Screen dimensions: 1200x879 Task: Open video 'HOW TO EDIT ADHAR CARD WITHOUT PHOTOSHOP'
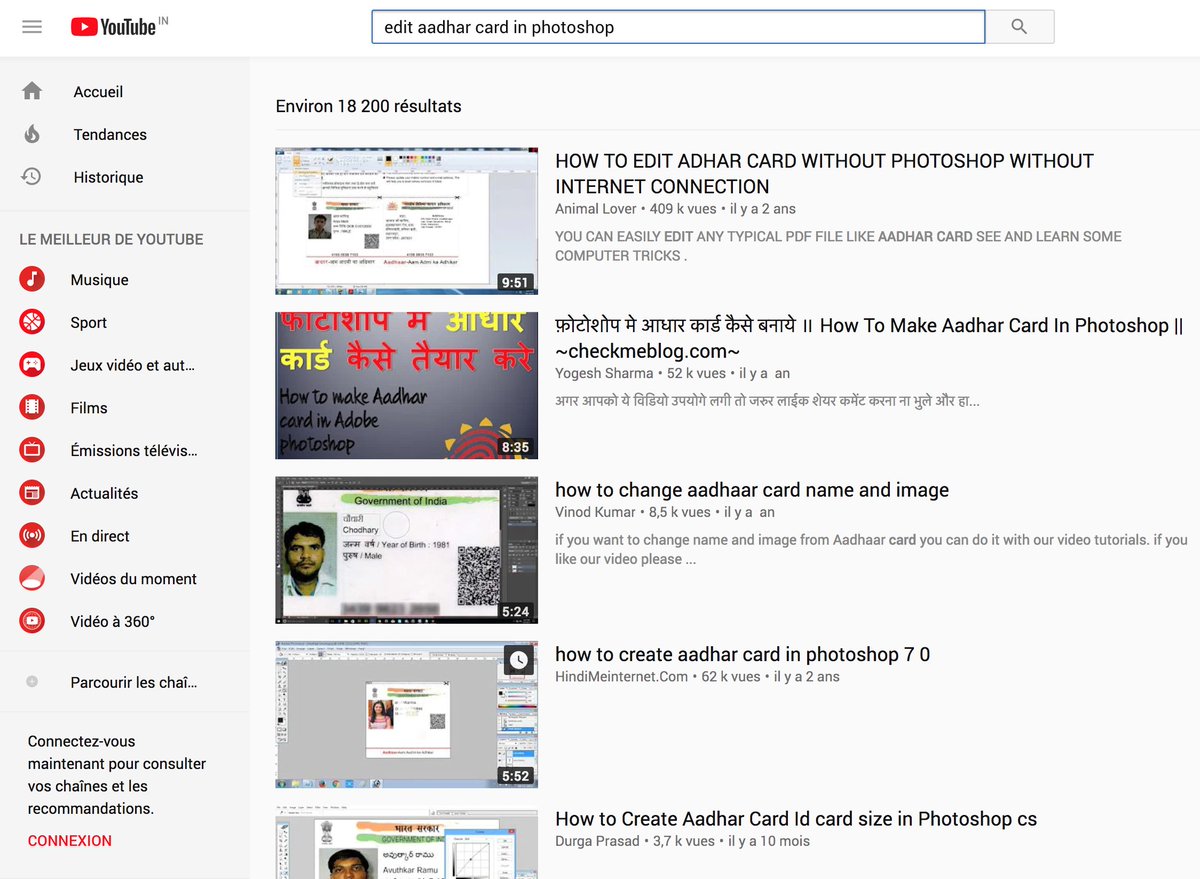[x=824, y=173]
